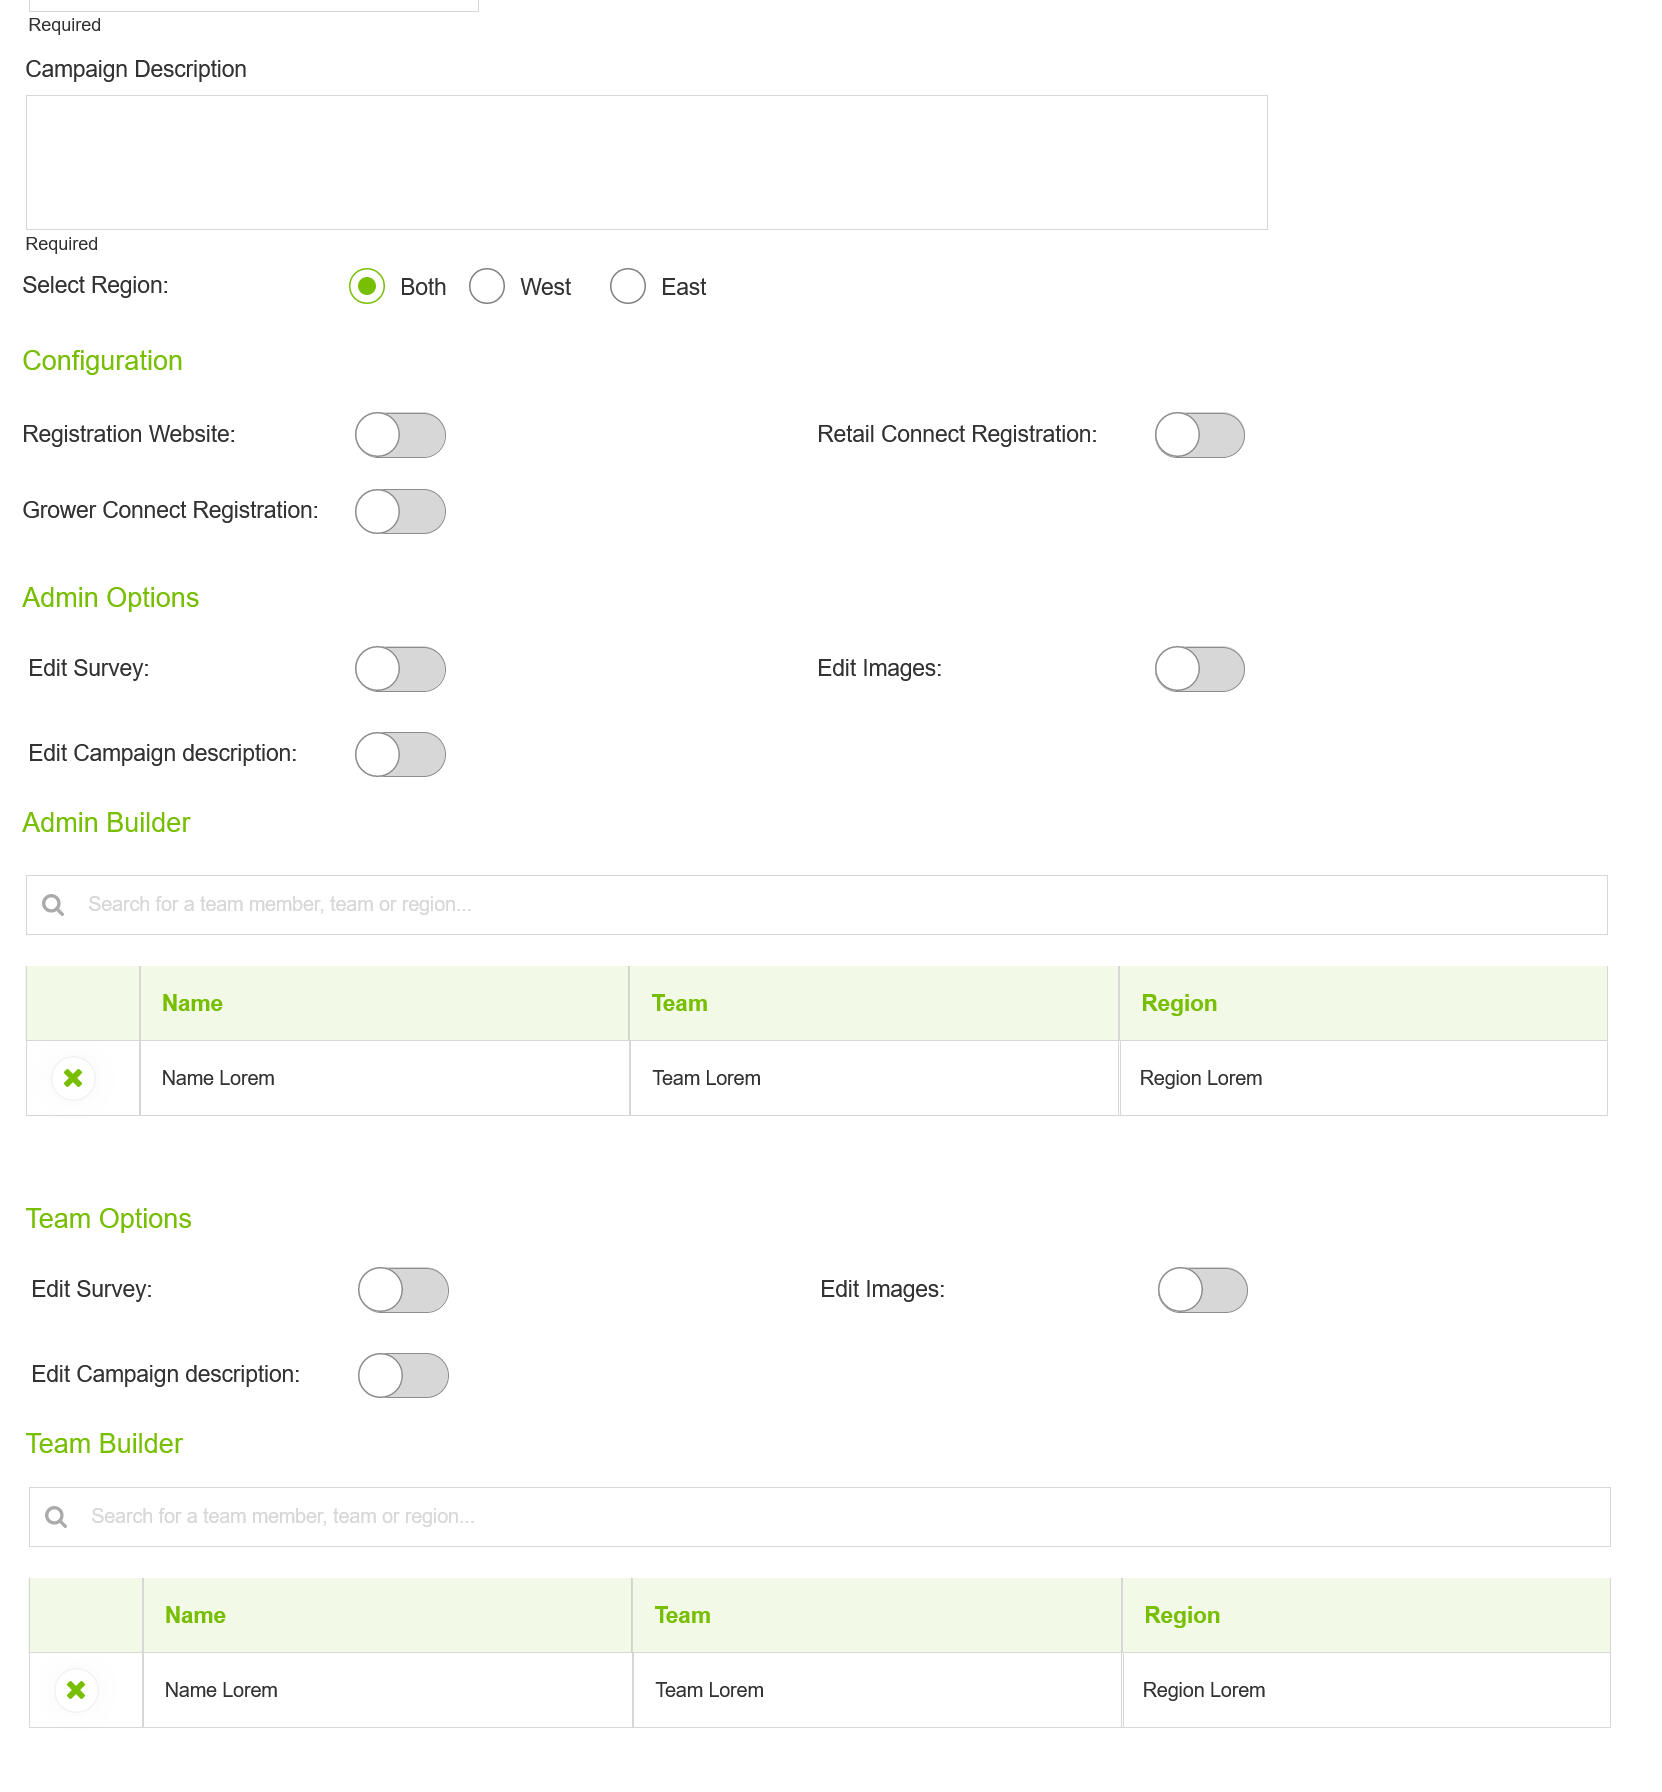Toggle Team Options Edit Campaign description
Viewport: 1662px width, 1792px height.
point(403,1375)
